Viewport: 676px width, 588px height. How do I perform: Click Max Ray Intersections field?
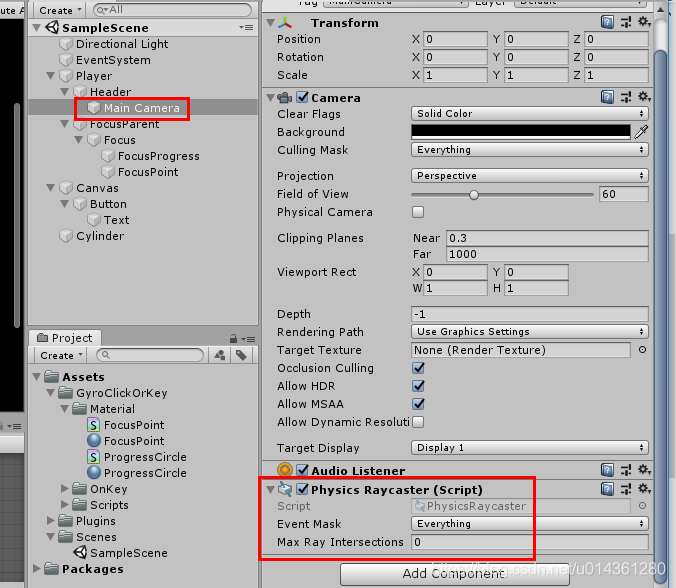click(x=529, y=542)
